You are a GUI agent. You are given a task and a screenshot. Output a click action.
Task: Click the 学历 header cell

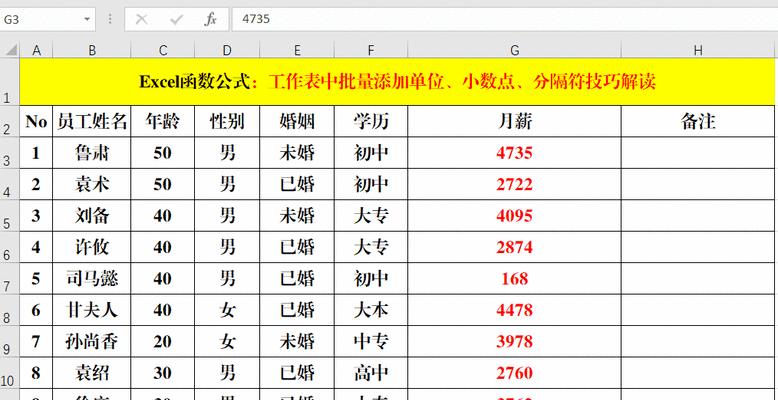pyautogui.click(x=371, y=121)
